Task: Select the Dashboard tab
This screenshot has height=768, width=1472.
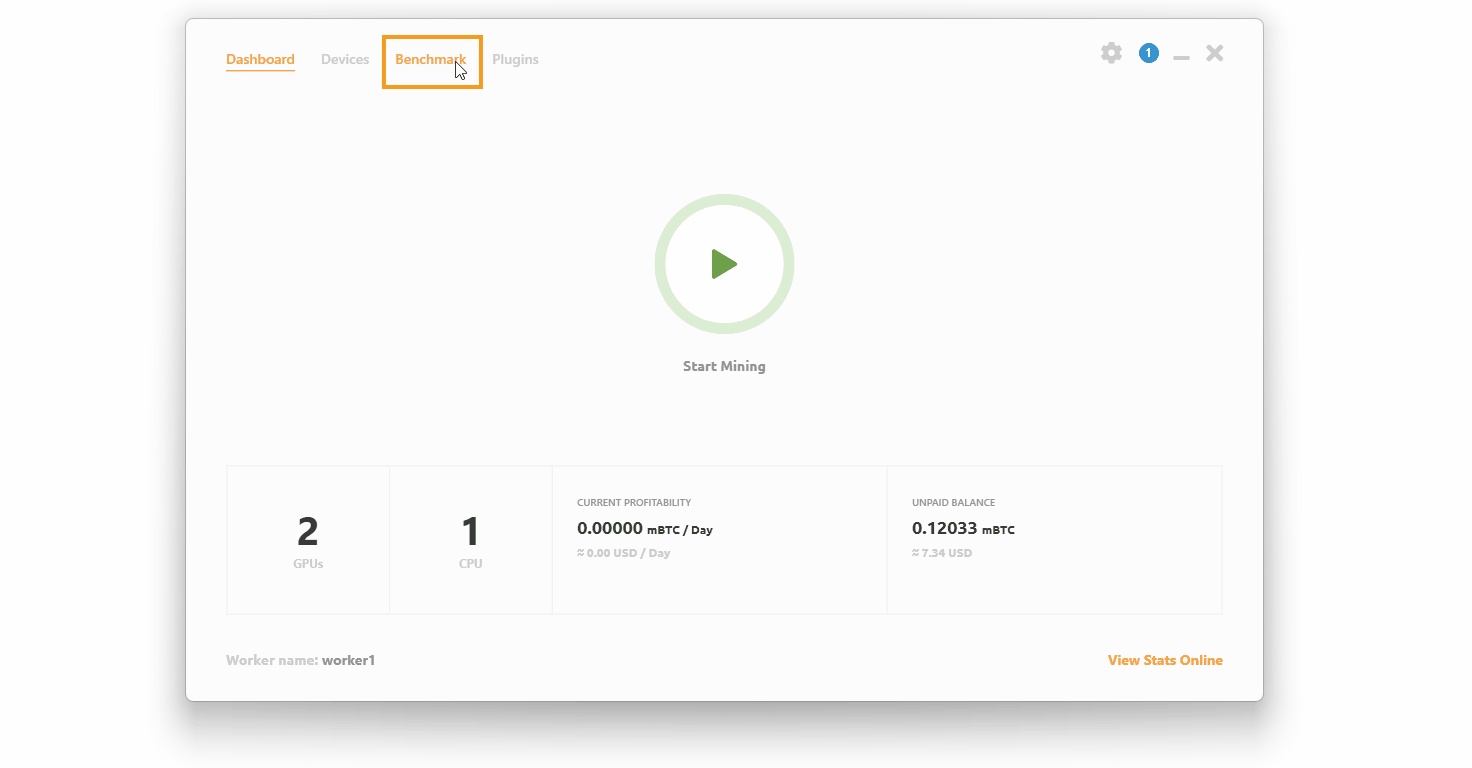Action: pyautogui.click(x=260, y=59)
